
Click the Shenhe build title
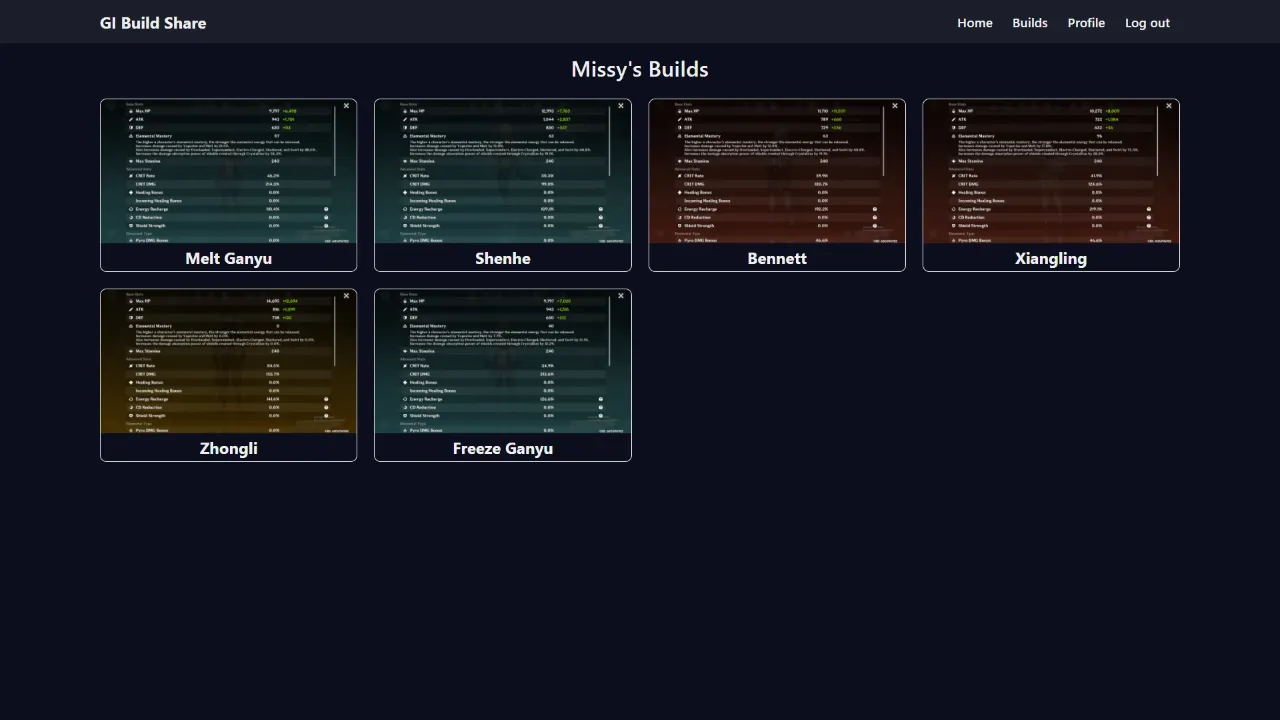coord(502,258)
